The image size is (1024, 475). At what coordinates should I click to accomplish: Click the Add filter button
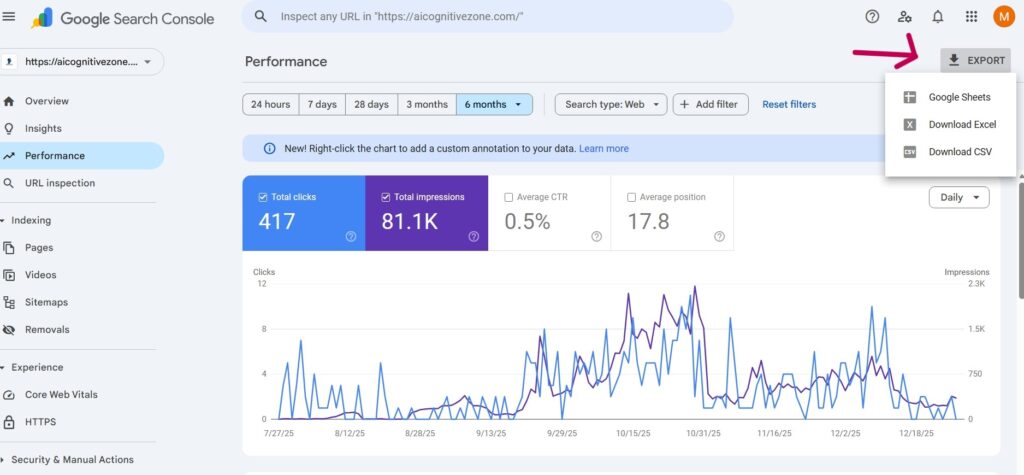point(710,104)
